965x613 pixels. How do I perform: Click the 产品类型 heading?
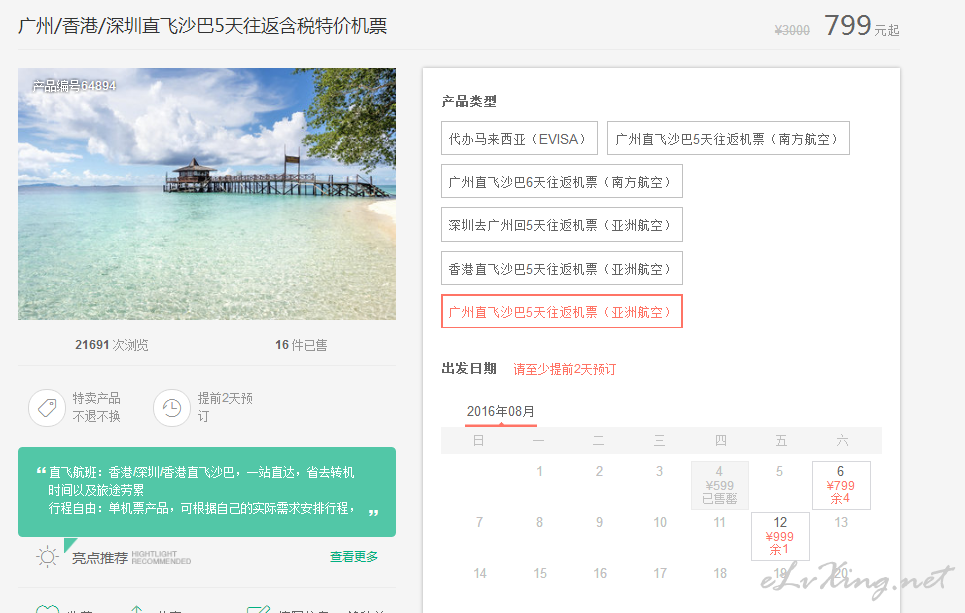click(469, 101)
